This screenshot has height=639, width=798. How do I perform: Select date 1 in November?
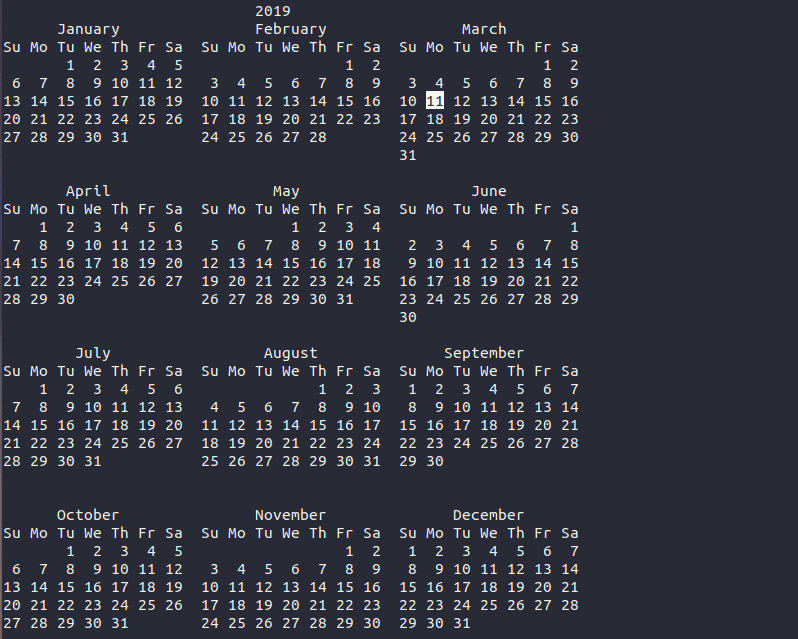(349, 551)
